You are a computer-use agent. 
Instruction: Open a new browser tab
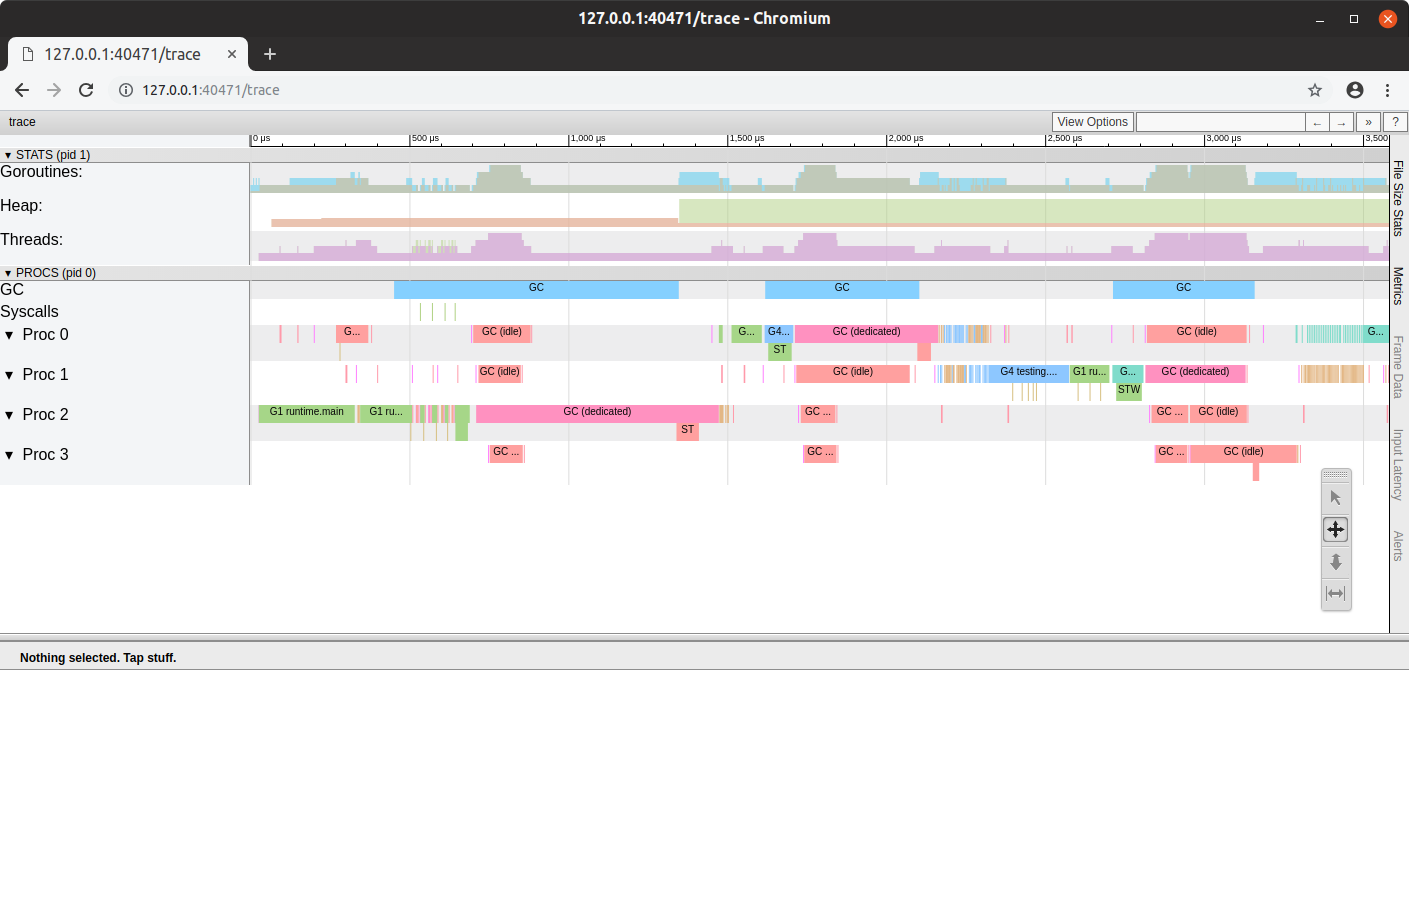[270, 54]
